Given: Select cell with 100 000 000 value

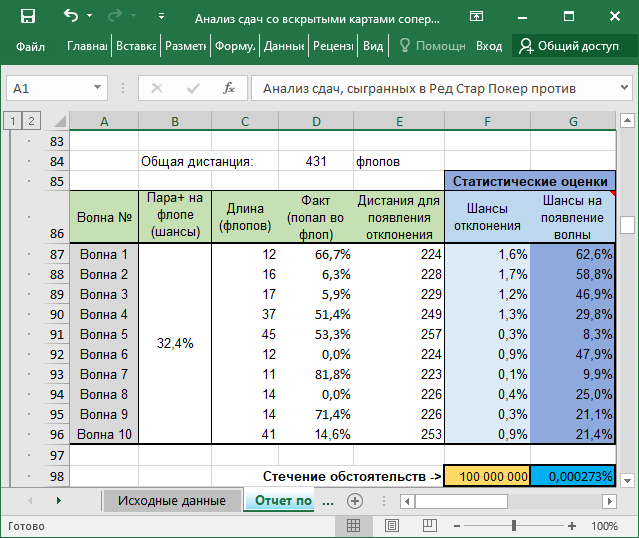Looking at the screenshot, I should click(x=487, y=477).
